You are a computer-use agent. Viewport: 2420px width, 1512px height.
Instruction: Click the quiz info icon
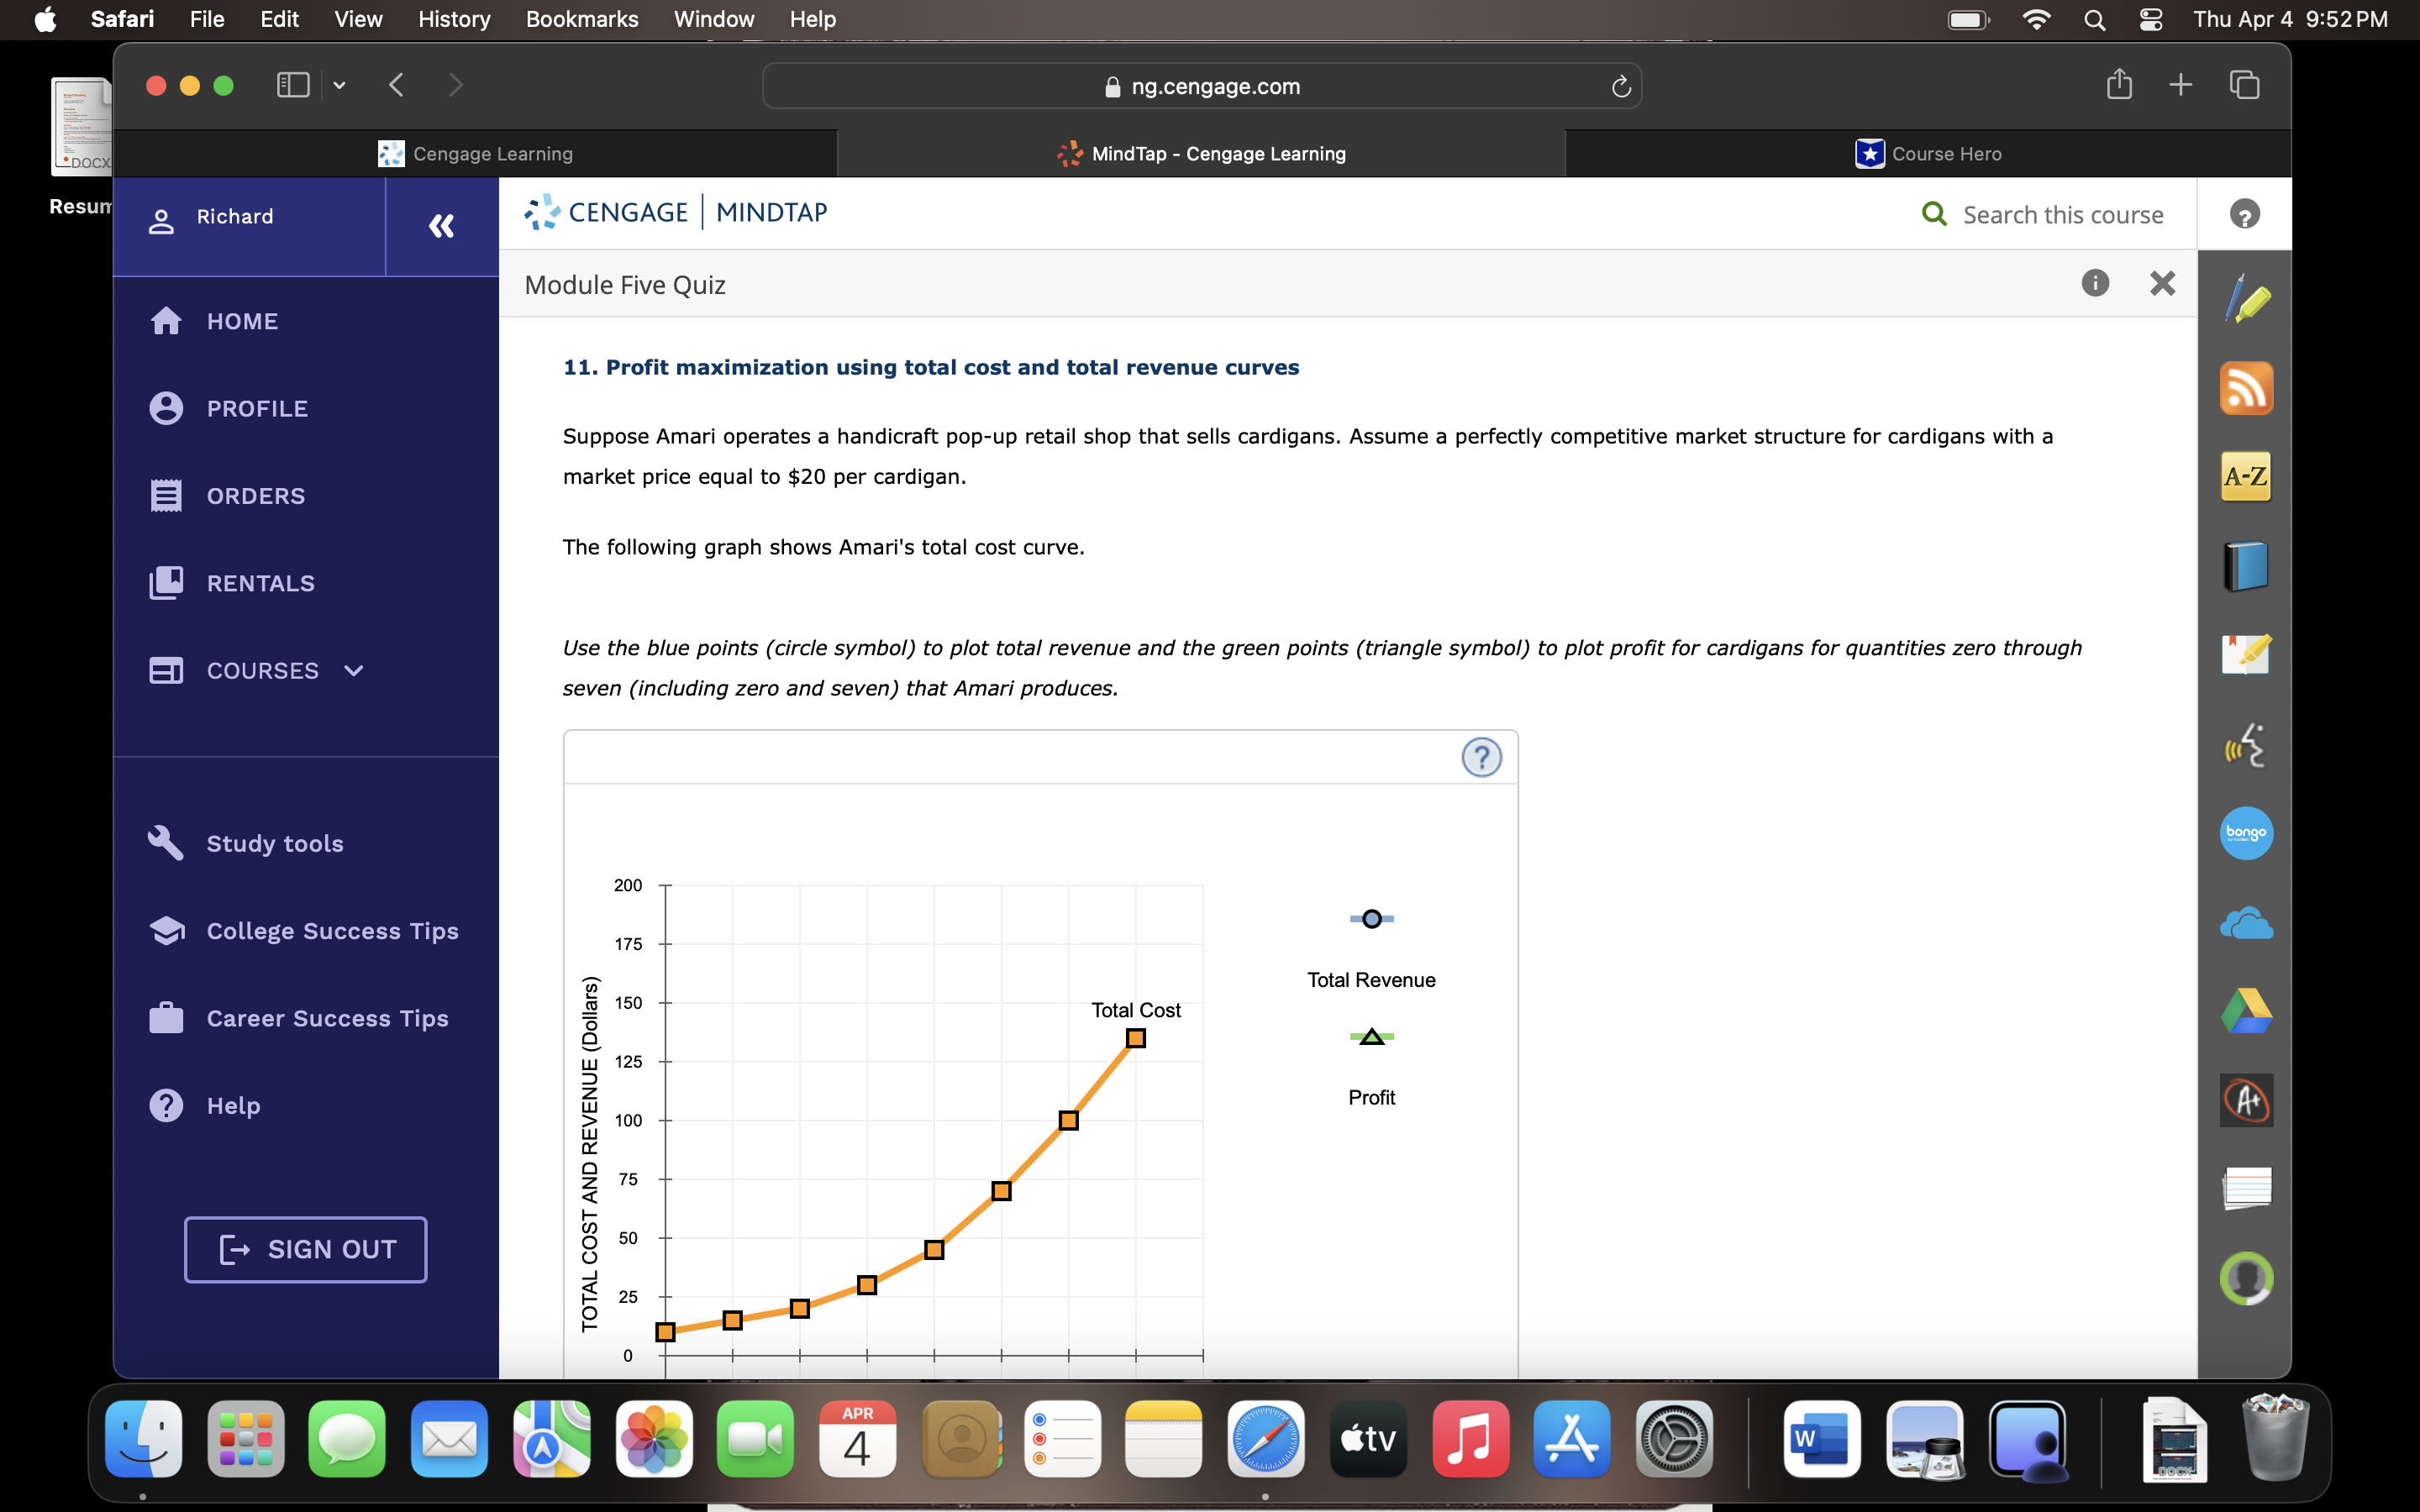click(x=2095, y=284)
